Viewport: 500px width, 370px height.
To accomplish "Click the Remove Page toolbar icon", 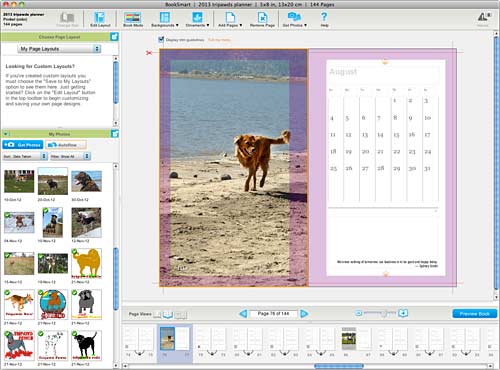I will 262,19.
